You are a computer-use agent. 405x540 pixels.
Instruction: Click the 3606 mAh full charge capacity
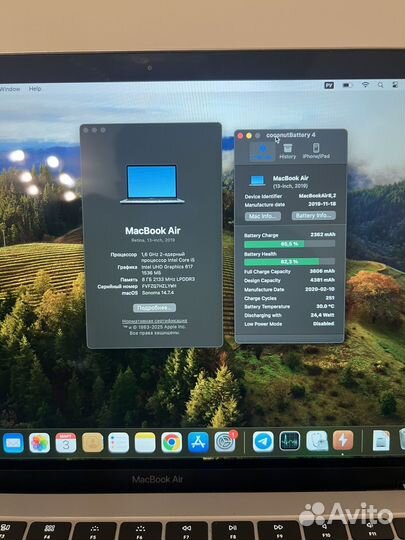pos(322,271)
